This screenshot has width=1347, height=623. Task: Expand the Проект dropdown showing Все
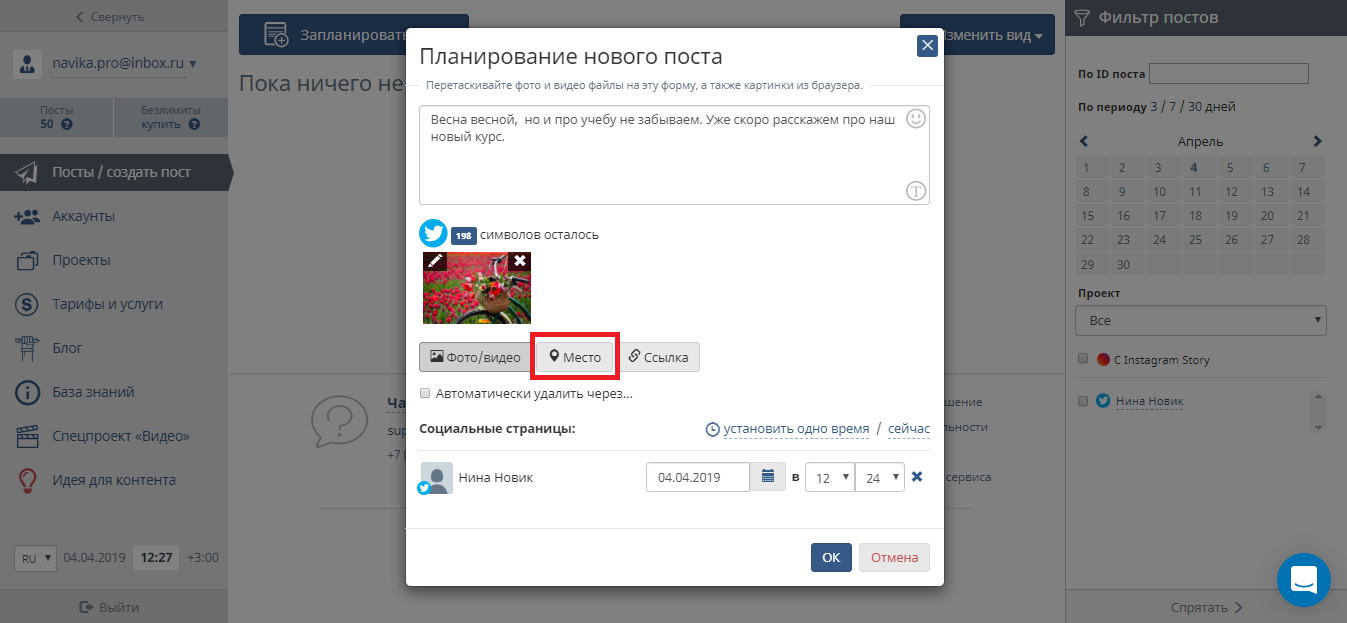coord(1200,321)
